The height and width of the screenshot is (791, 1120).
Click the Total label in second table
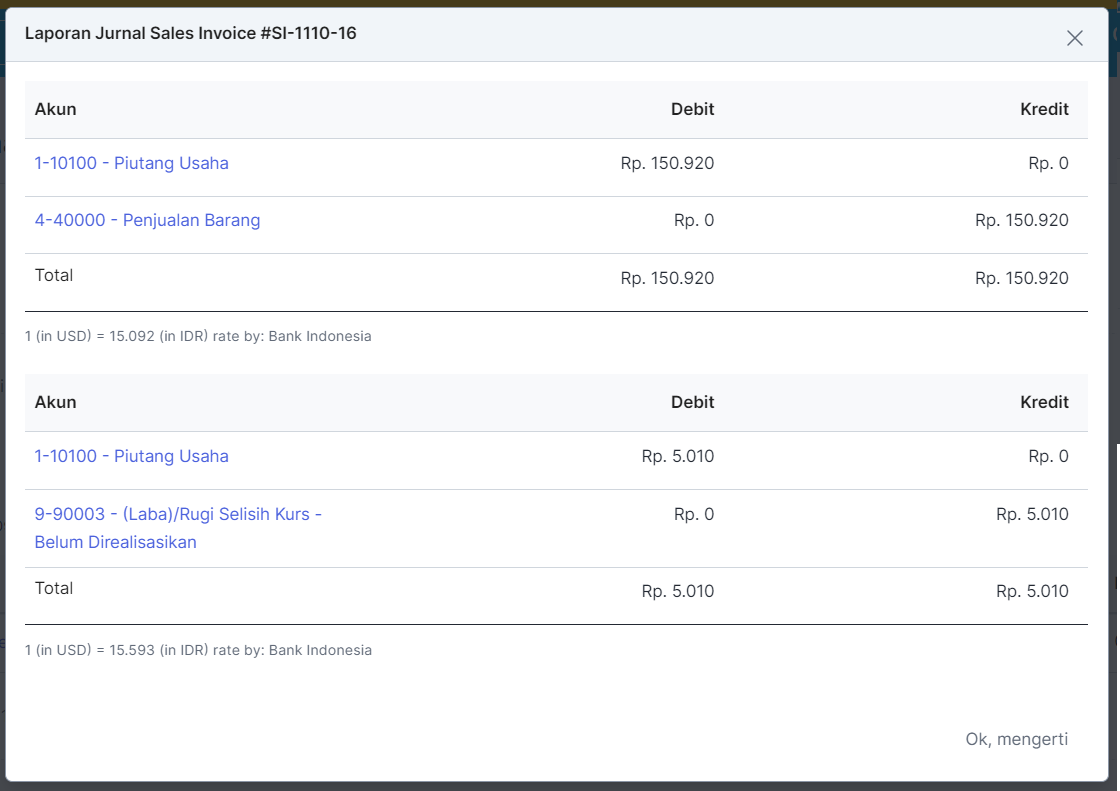54,588
